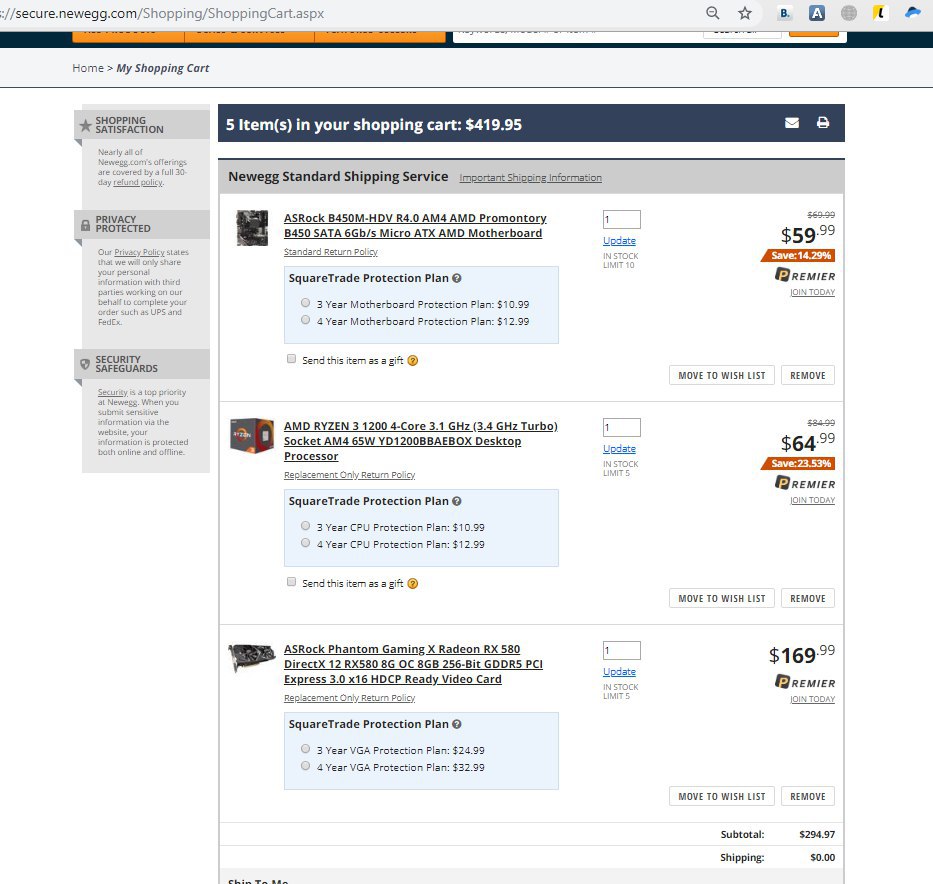Click the motherboard product thumbnail
Screen dimensions: 933x884
pos(252,228)
